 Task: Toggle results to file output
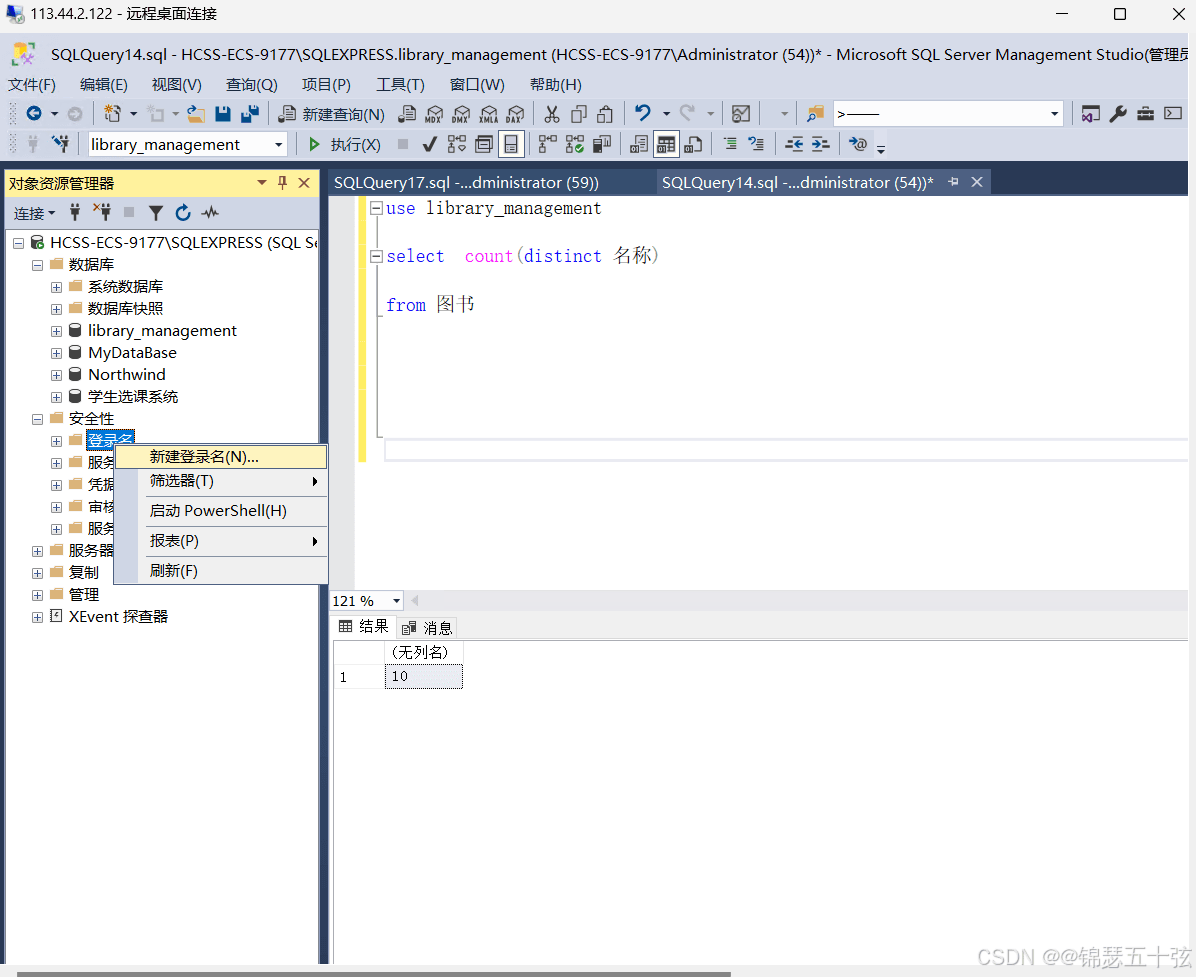(x=693, y=144)
